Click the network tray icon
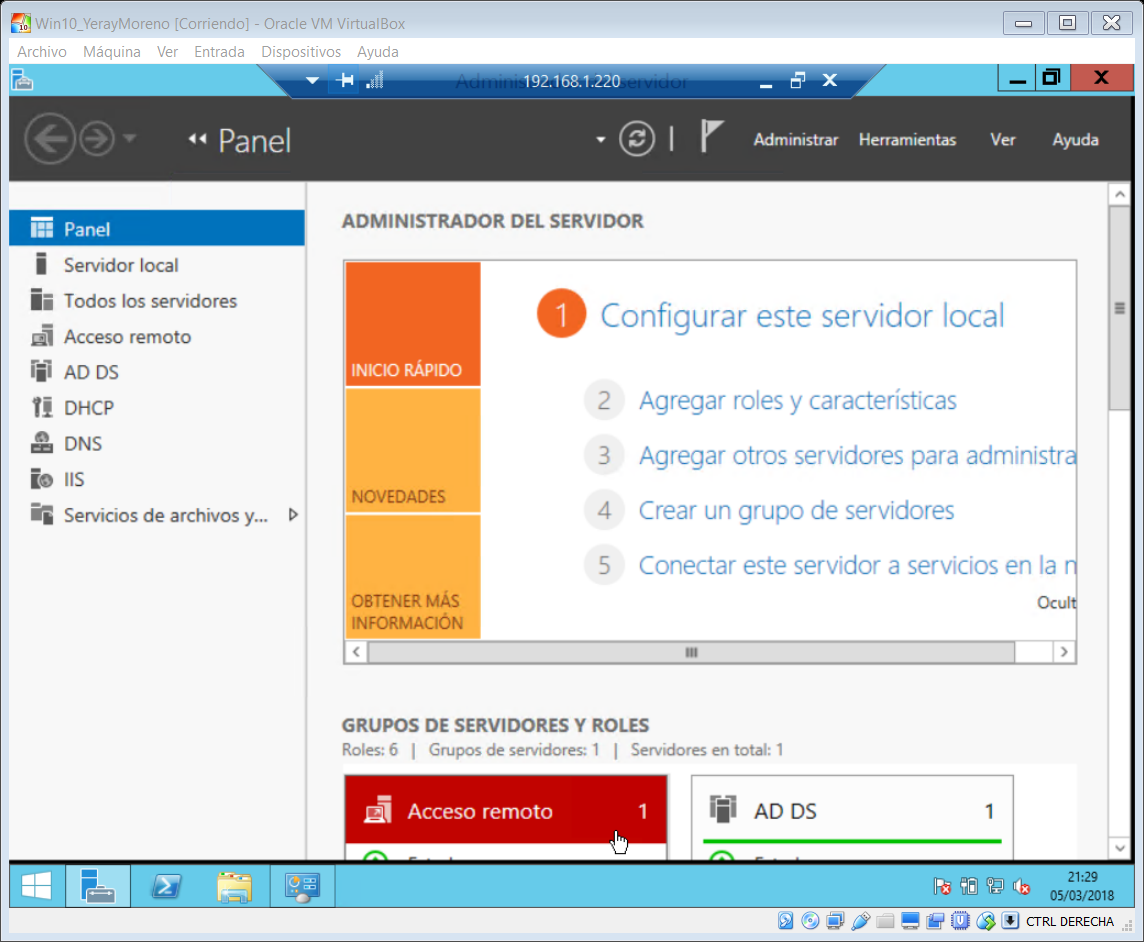Viewport: 1144px width, 942px height. click(994, 887)
